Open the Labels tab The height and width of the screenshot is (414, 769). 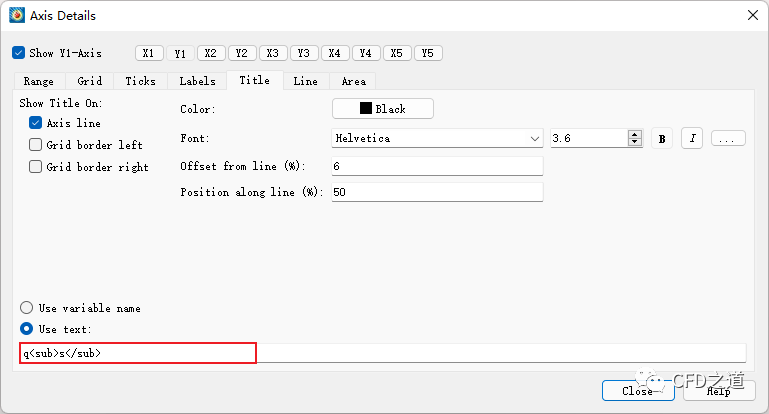197,81
